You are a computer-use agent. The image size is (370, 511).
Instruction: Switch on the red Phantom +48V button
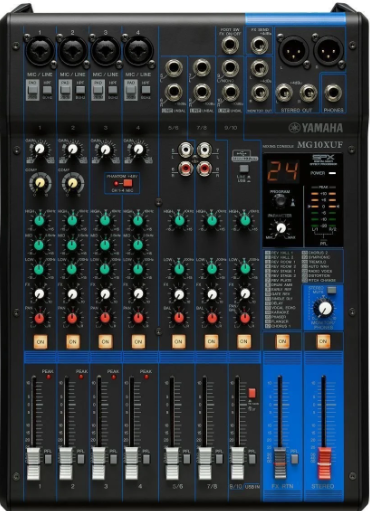[128, 183]
